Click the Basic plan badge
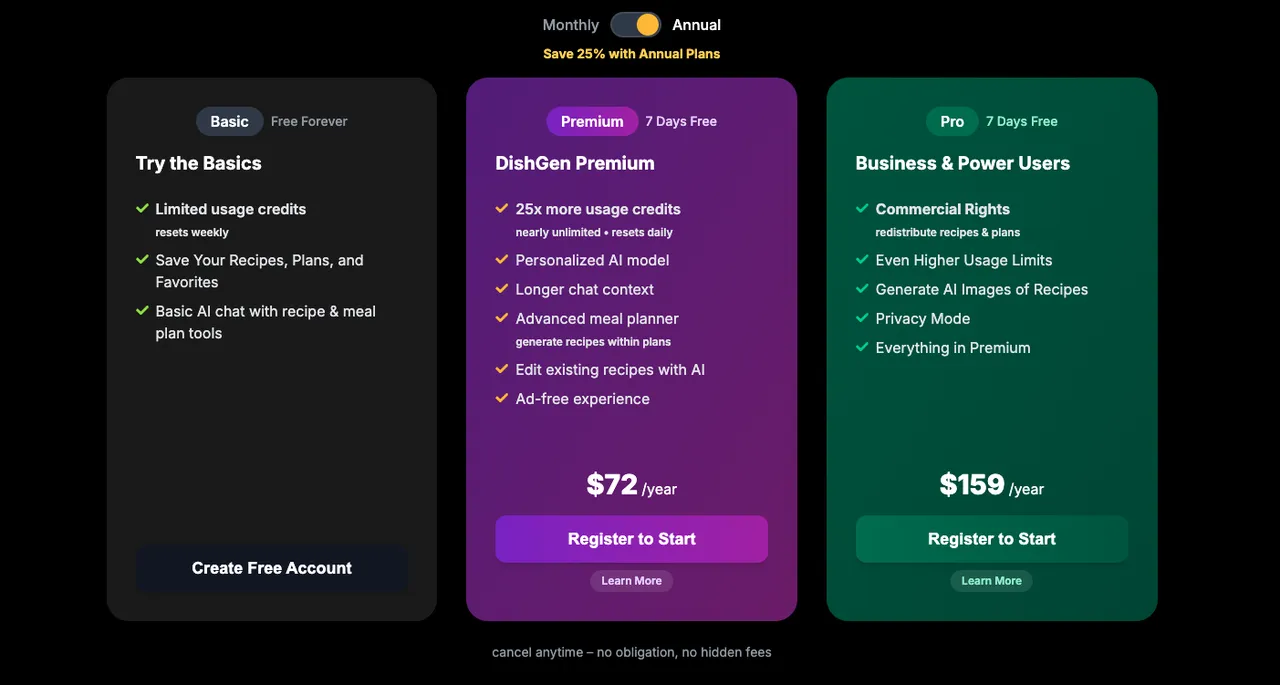 point(229,121)
